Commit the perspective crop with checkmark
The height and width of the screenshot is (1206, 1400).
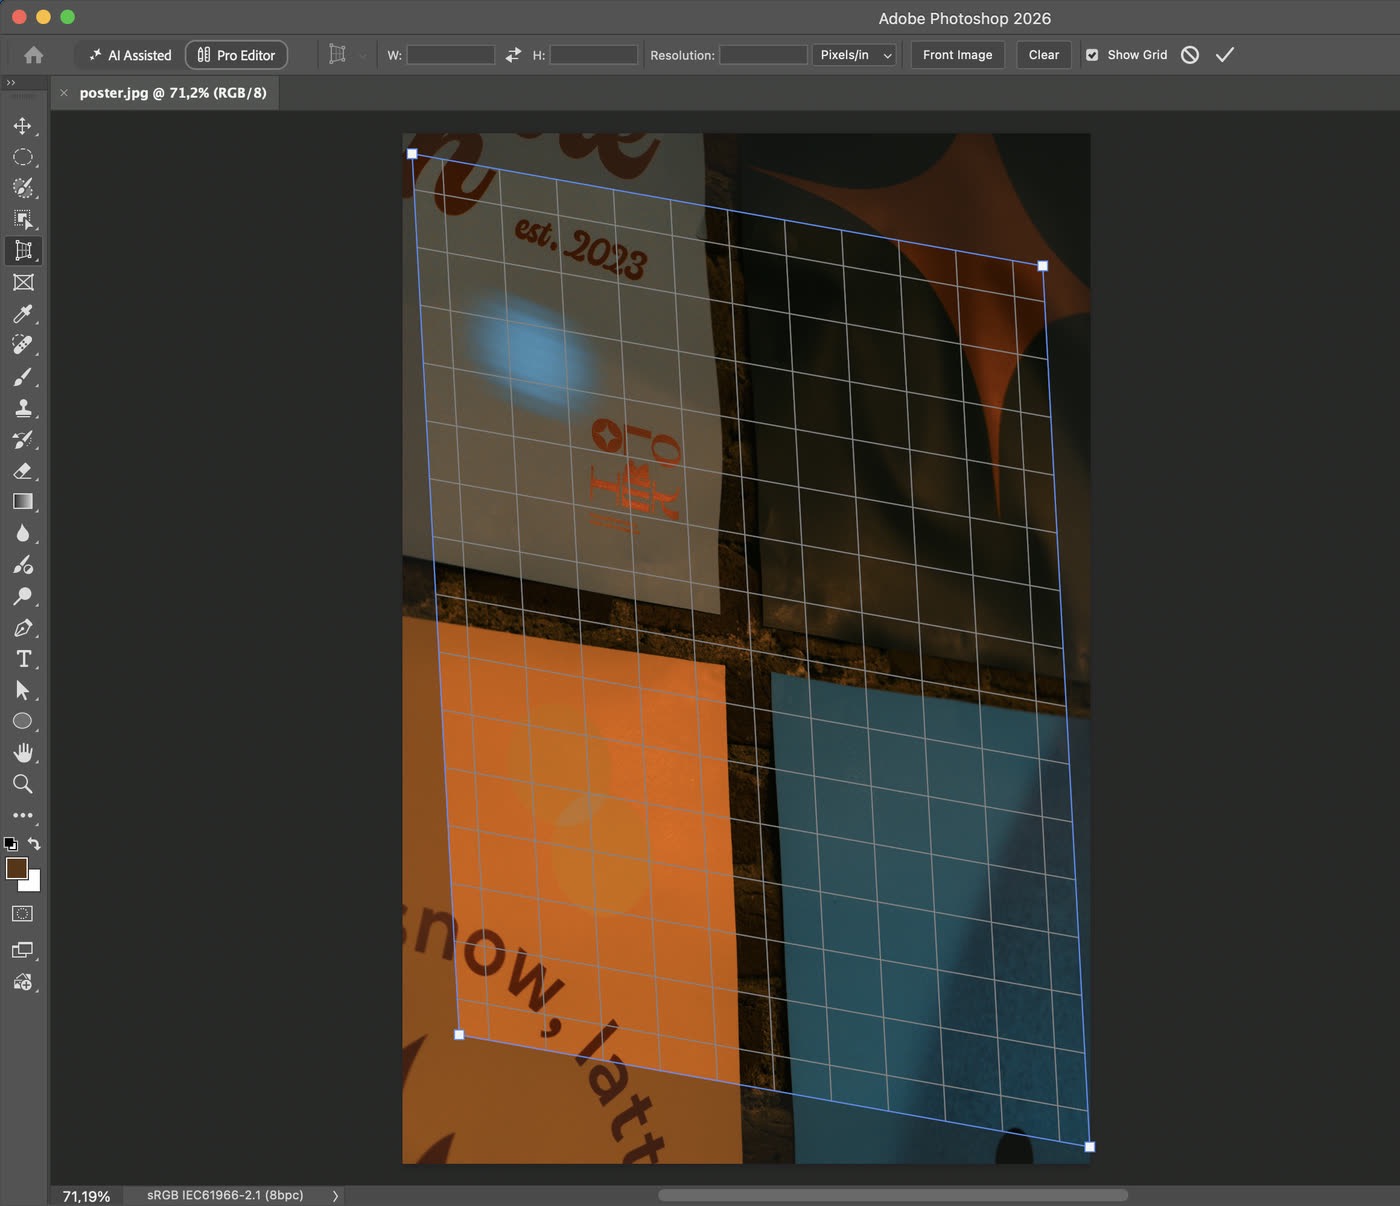[x=1225, y=55]
